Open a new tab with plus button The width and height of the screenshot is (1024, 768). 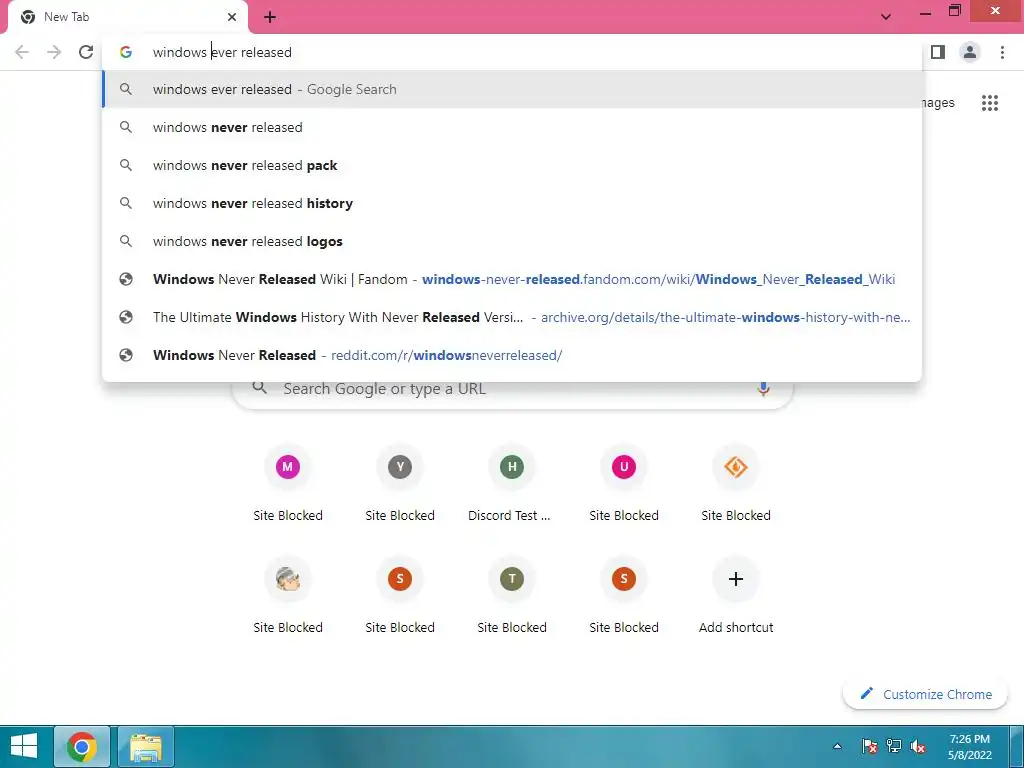pos(270,17)
